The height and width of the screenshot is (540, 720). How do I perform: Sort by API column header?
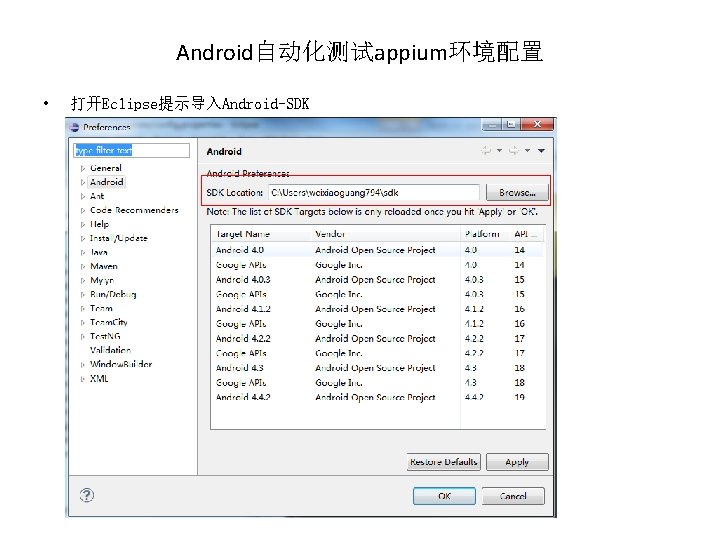527,234
